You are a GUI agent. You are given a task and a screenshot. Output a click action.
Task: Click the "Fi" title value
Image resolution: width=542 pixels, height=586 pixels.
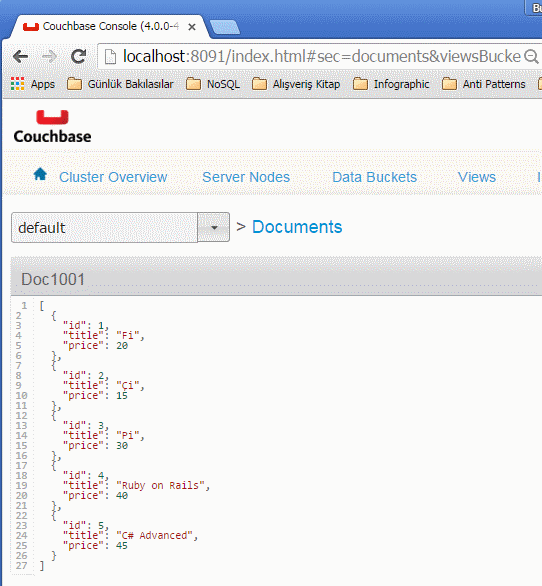(x=128, y=336)
